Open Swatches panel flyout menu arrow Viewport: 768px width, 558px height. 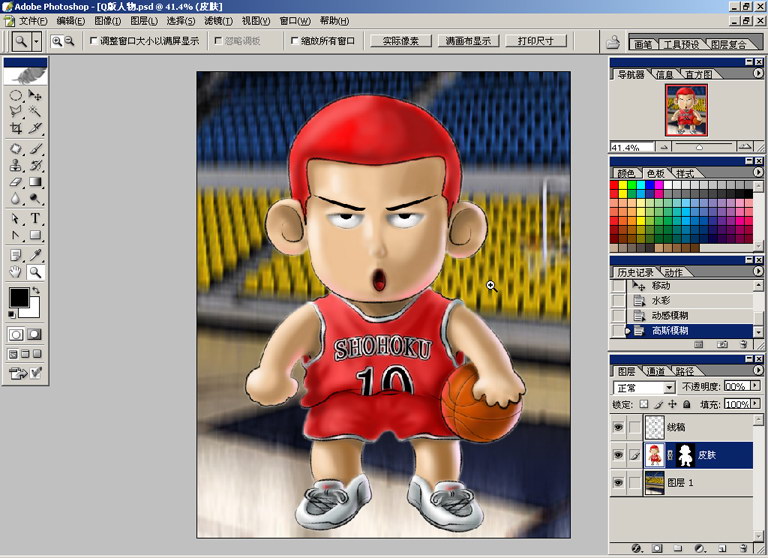[758, 172]
